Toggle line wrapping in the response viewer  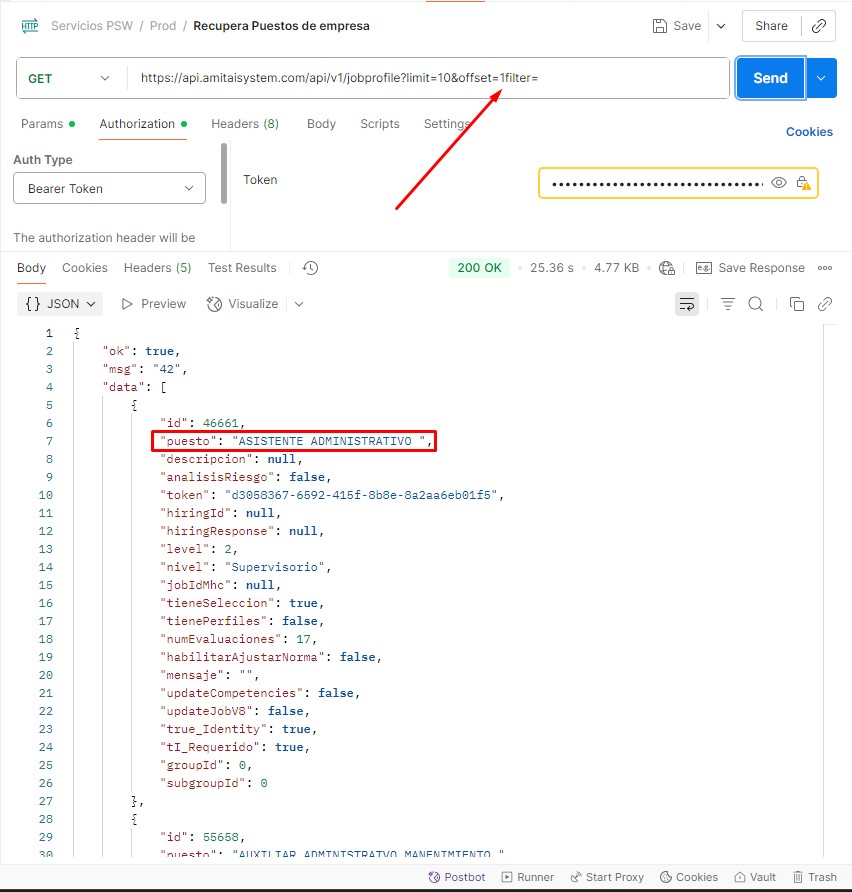click(686, 304)
